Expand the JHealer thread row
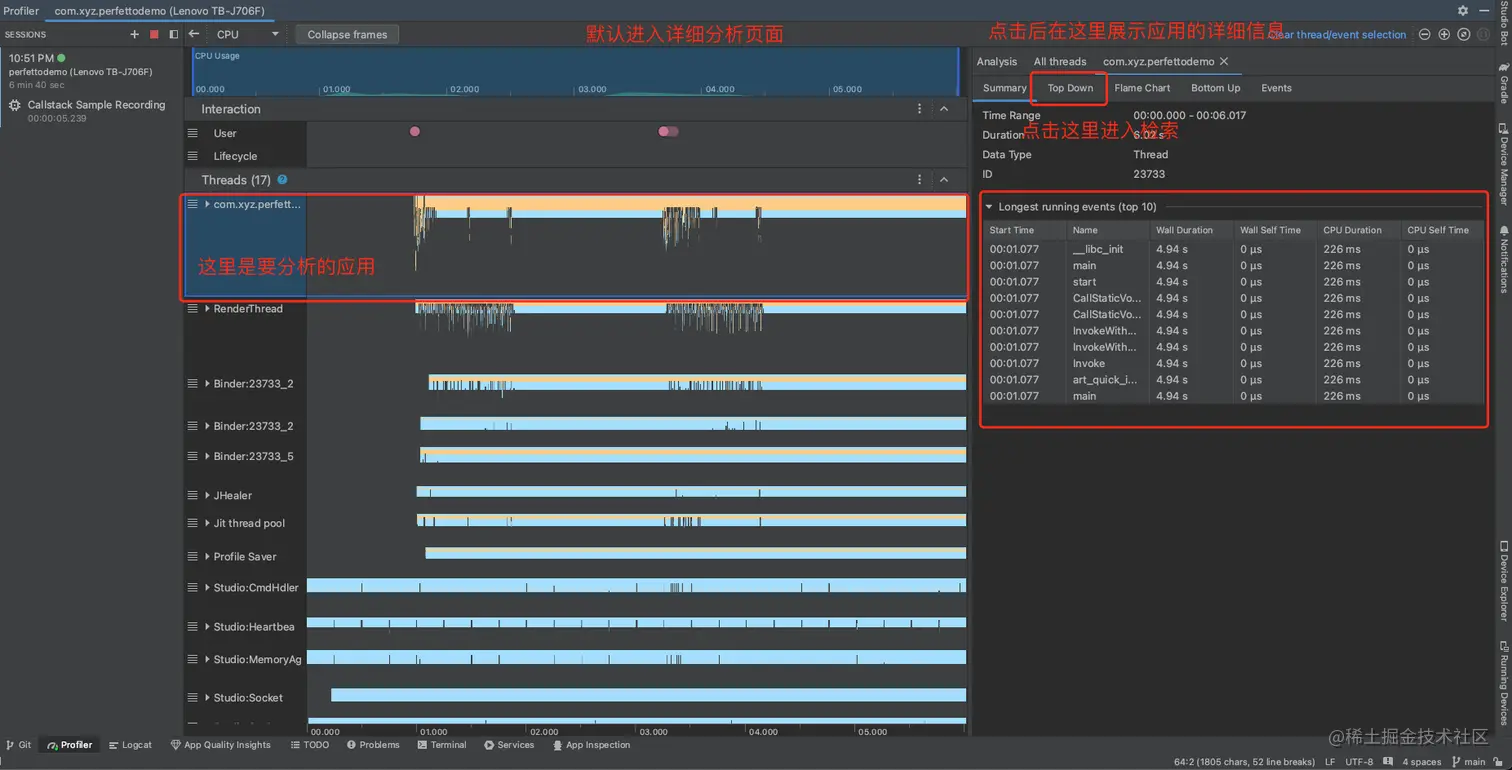 pyautogui.click(x=207, y=495)
